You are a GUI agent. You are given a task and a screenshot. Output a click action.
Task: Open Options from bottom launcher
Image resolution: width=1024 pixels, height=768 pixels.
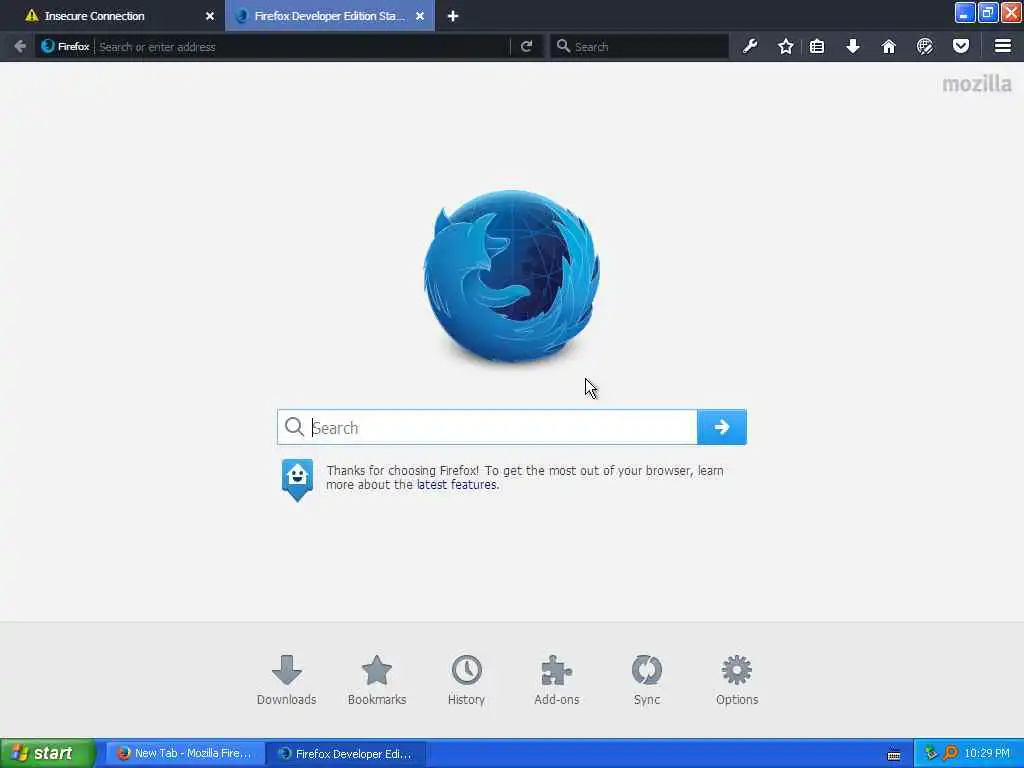tap(737, 680)
